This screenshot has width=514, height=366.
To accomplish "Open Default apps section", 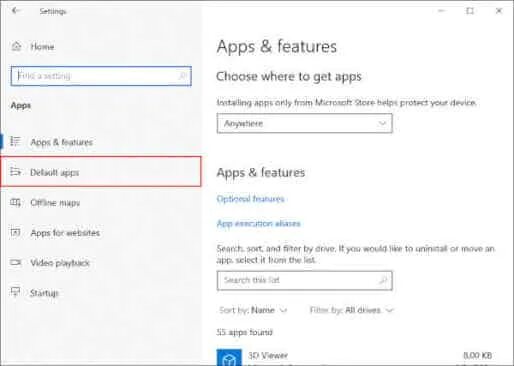I will [x=101, y=171].
